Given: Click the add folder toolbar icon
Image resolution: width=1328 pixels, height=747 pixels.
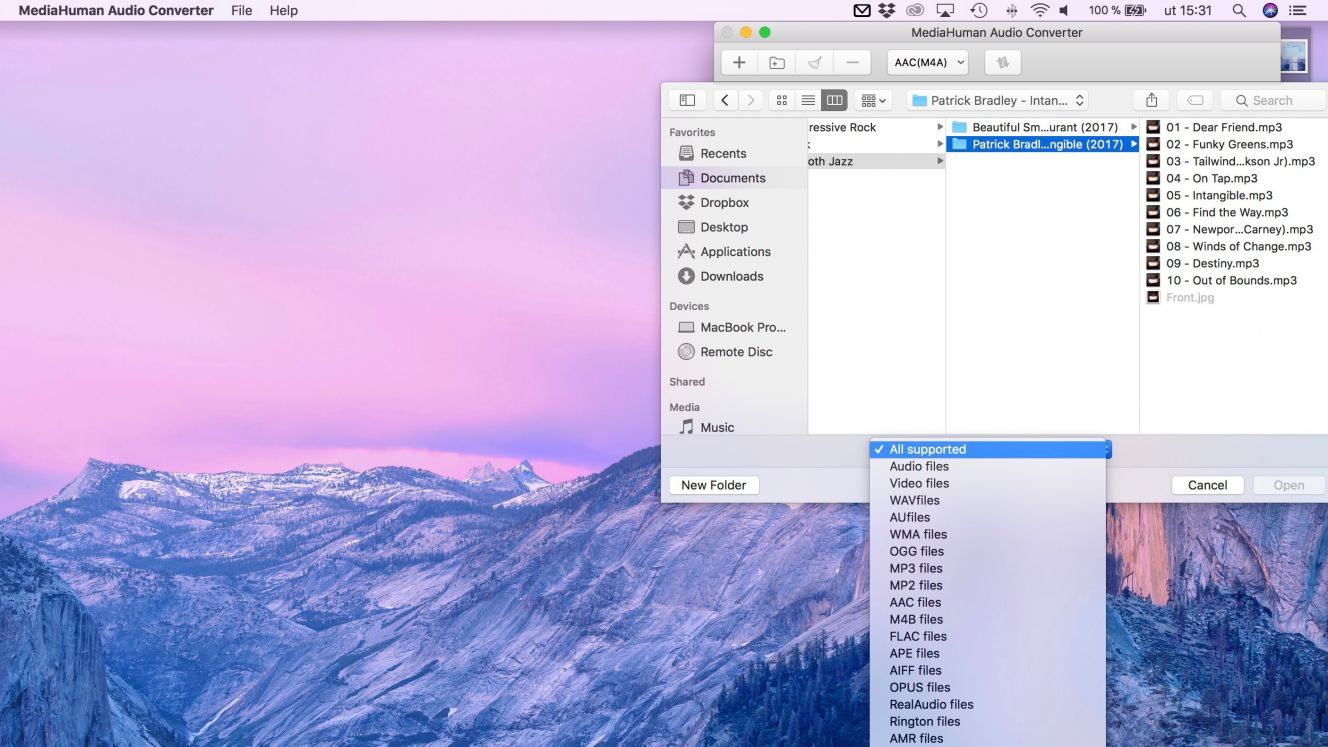Looking at the screenshot, I should coord(777,62).
